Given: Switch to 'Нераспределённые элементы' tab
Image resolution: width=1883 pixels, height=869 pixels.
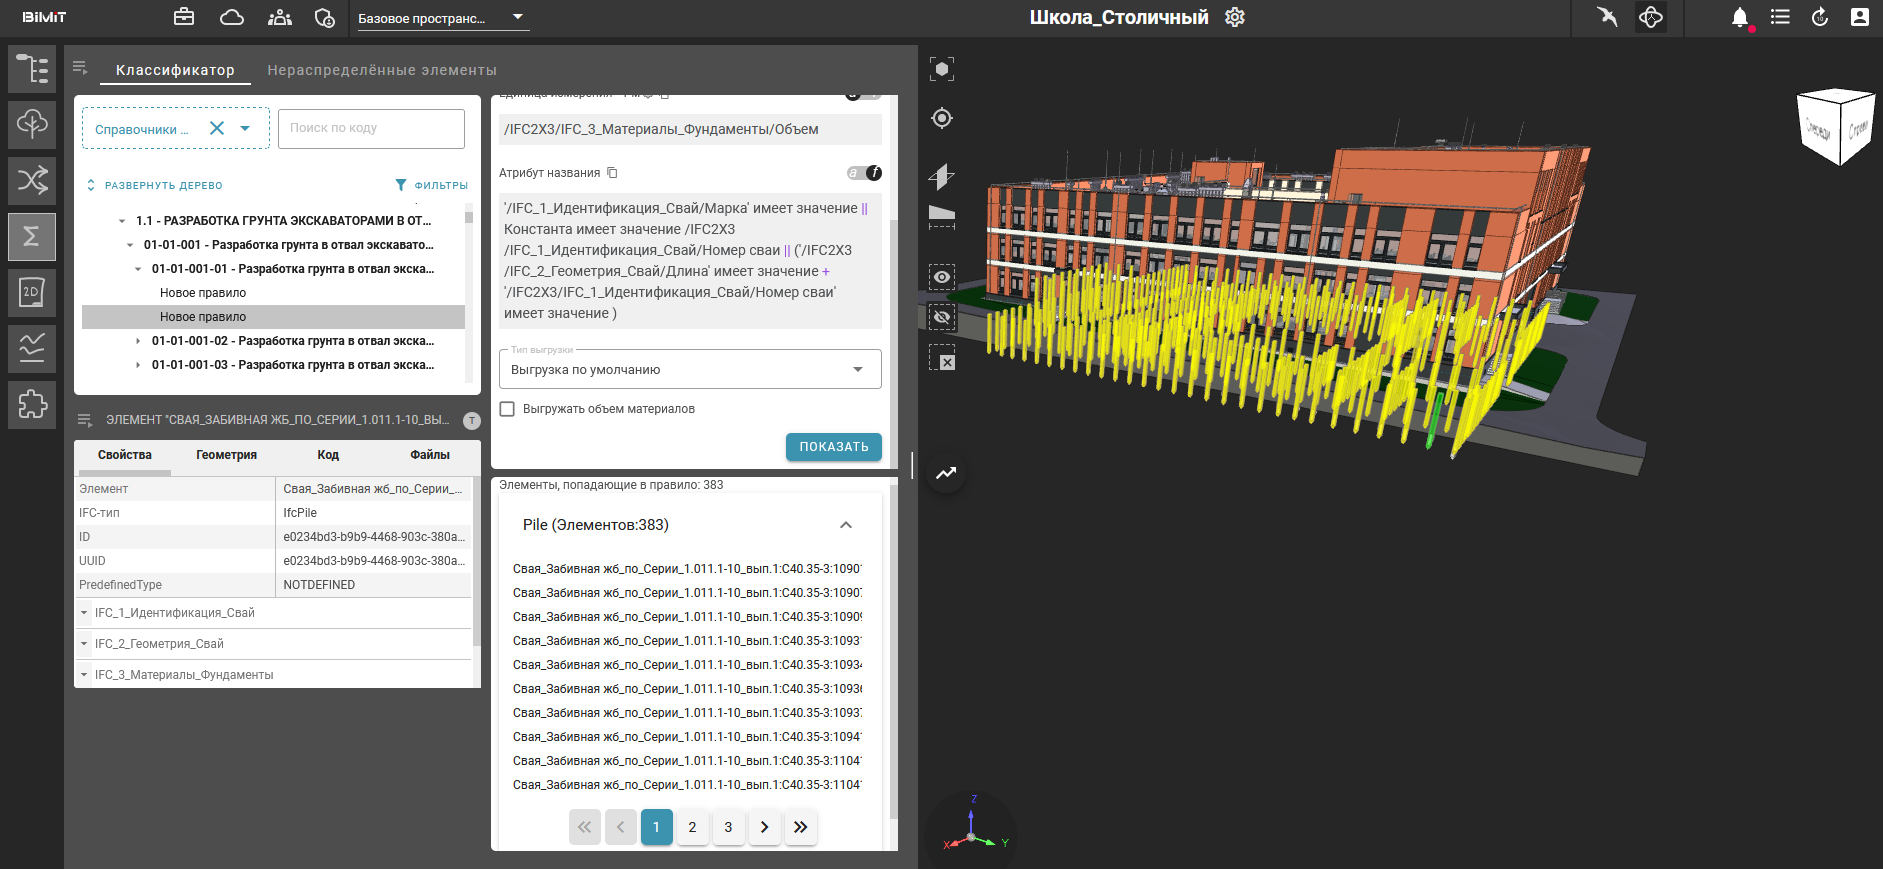Looking at the screenshot, I should 381,70.
